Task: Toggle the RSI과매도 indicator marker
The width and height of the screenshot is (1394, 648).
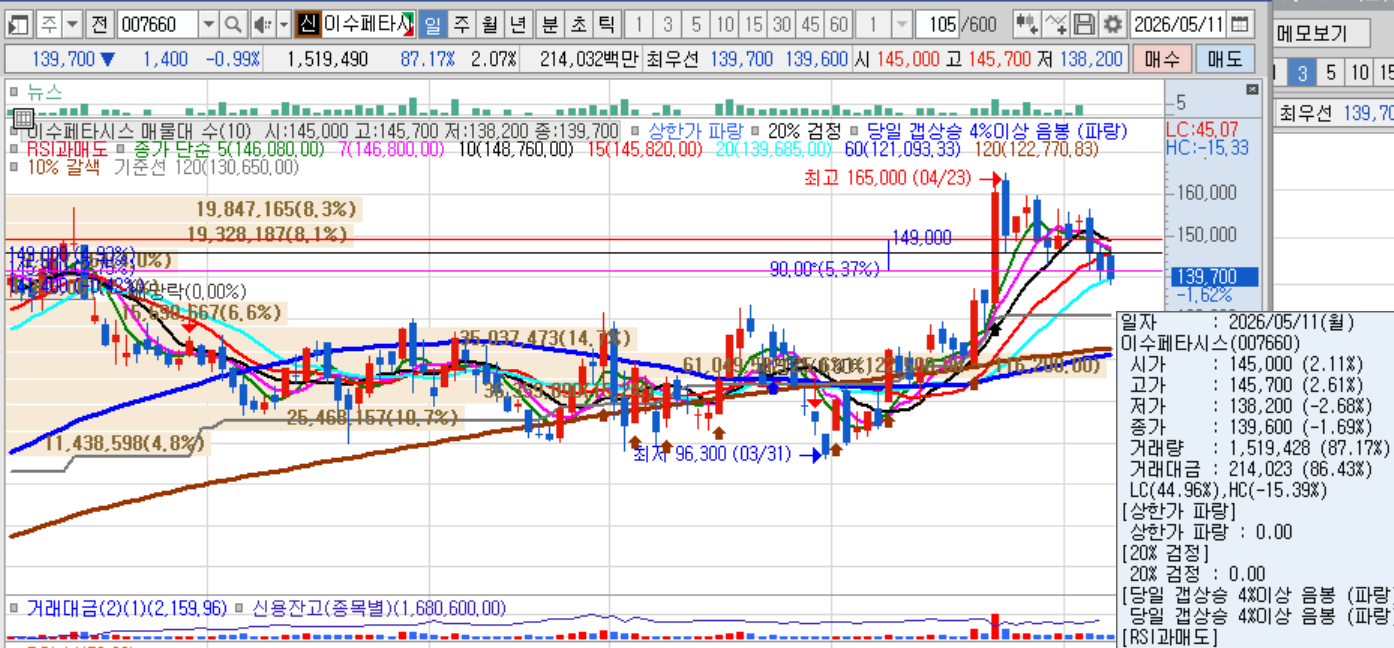Action: tap(15, 149)
